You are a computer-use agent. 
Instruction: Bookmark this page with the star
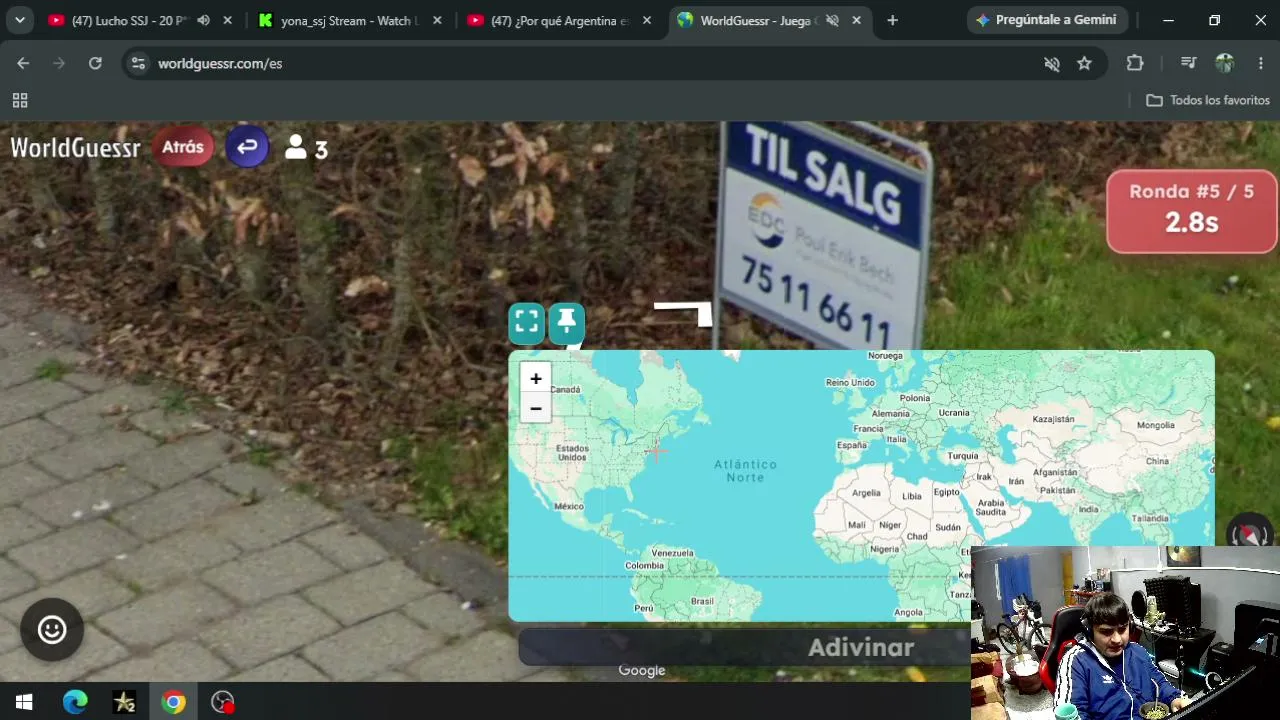pos(1084,63)
